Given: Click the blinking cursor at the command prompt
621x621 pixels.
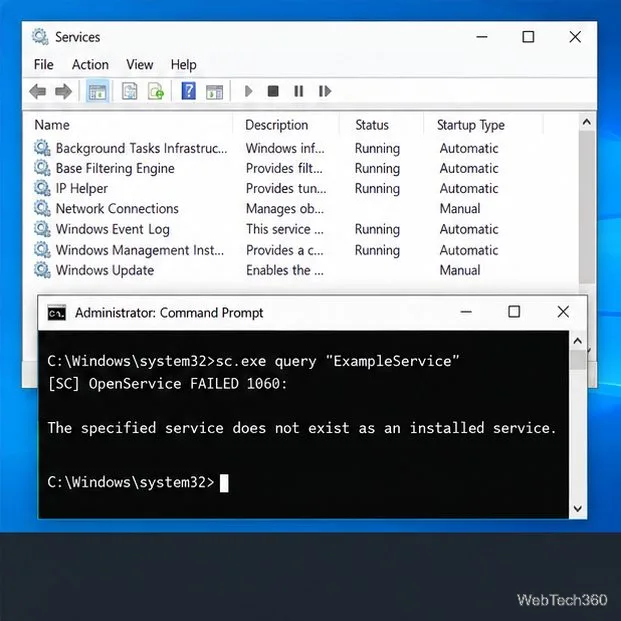Looking at the screenshot, I should point(224,483).
